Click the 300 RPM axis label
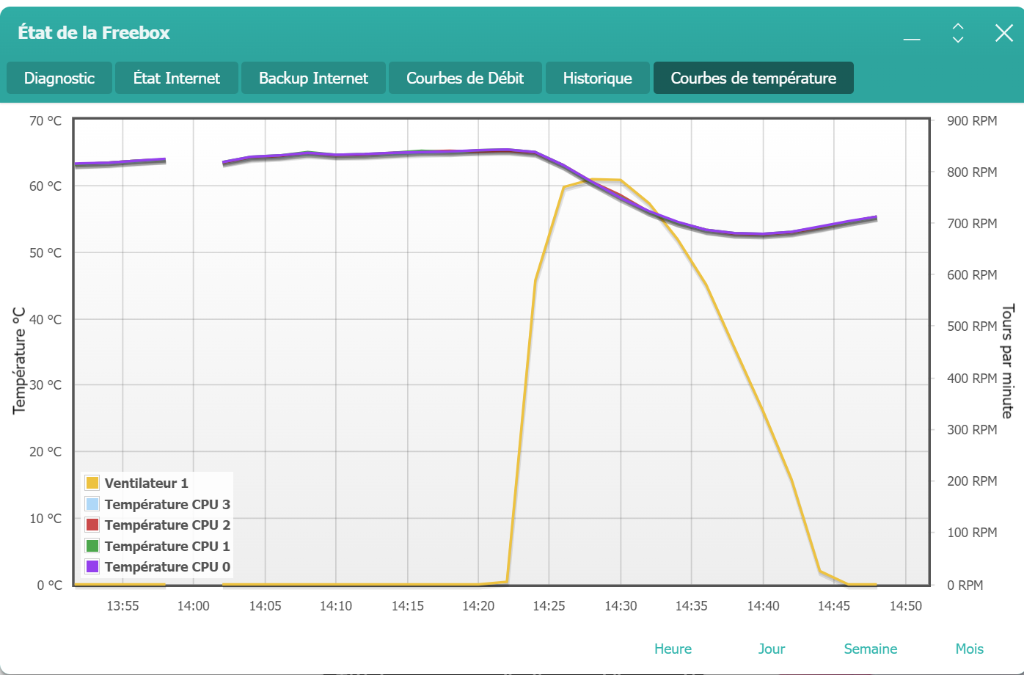This screenshot has height=675, width=1024. (x=972, y=430)
